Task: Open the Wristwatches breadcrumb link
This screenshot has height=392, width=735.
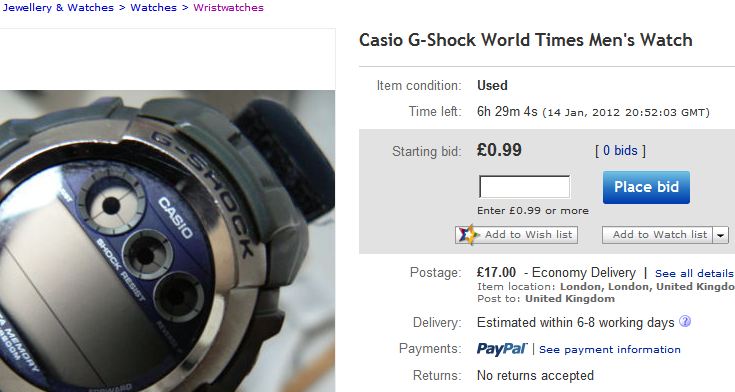Action: [x=228, y=8]
